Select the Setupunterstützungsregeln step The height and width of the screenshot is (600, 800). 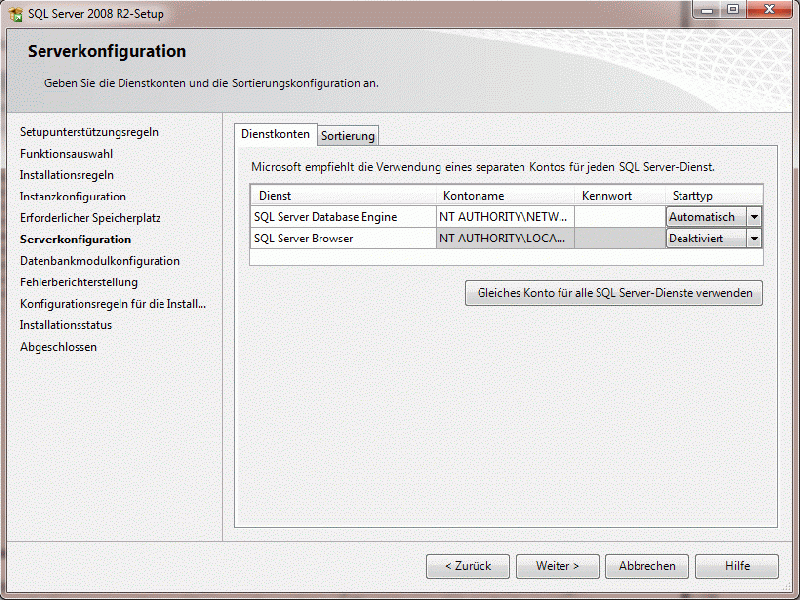[89, 132]
